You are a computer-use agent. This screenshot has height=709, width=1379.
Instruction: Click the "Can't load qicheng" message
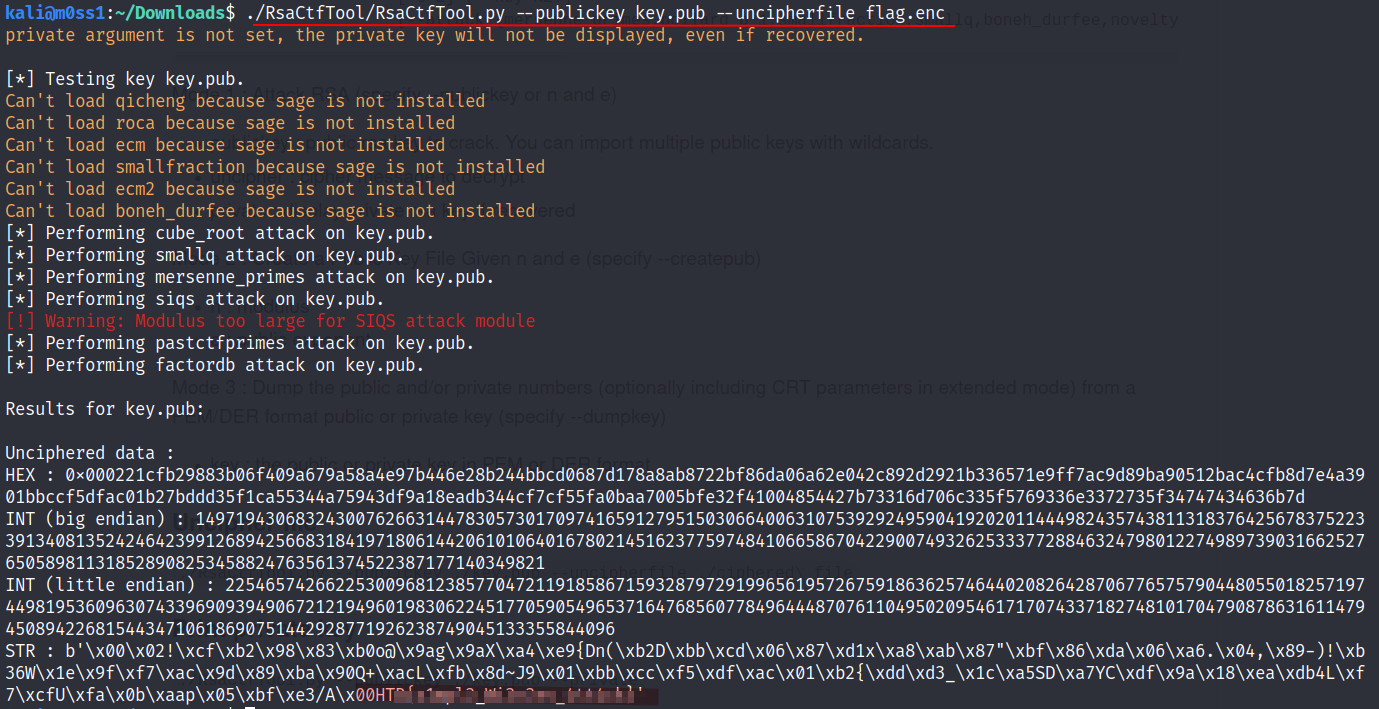coord(245,101)
